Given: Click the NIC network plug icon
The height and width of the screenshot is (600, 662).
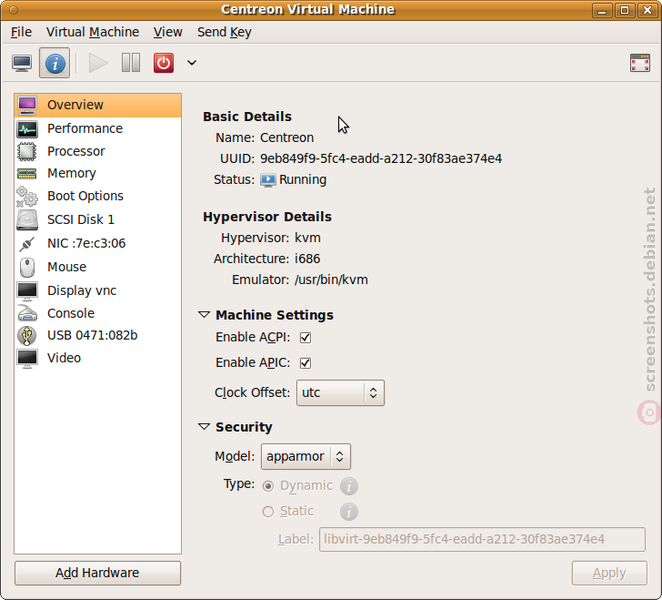Looking at the screenshot, I should (27, 244).
